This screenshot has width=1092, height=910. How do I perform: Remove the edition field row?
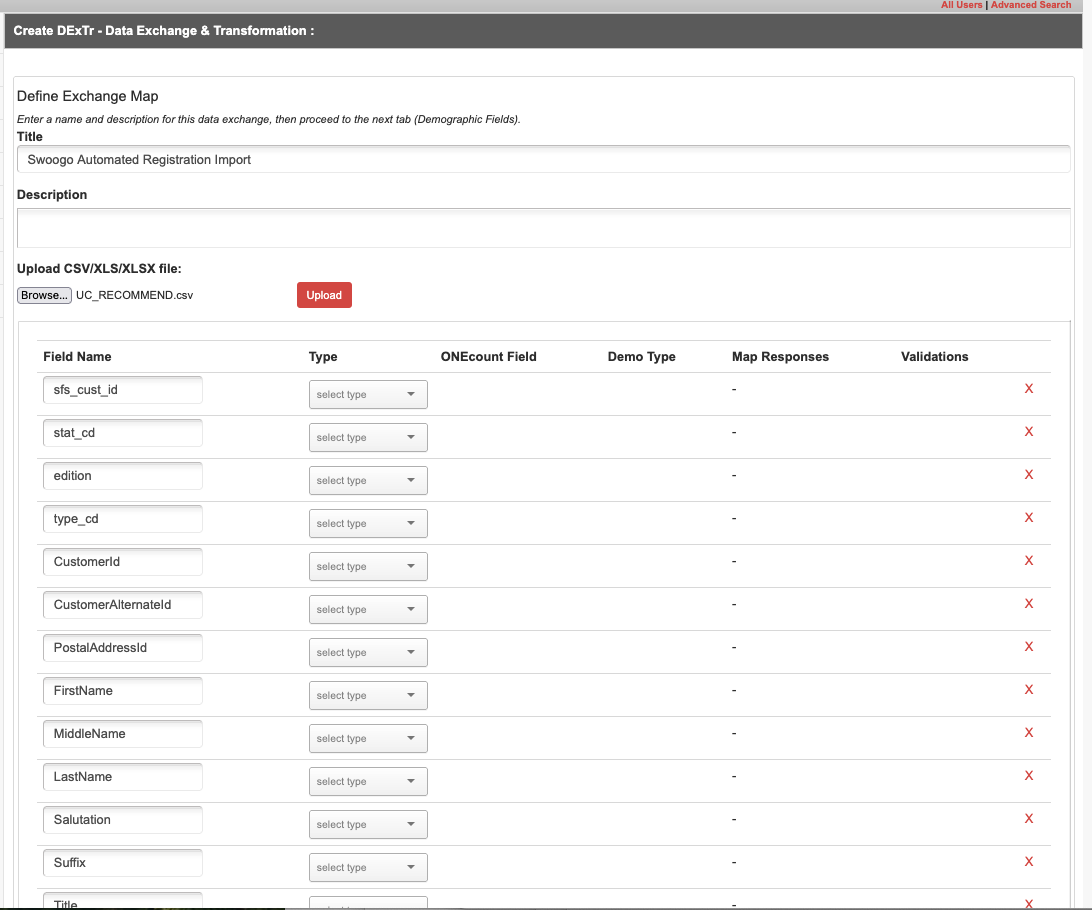(x=1029, y=475)
